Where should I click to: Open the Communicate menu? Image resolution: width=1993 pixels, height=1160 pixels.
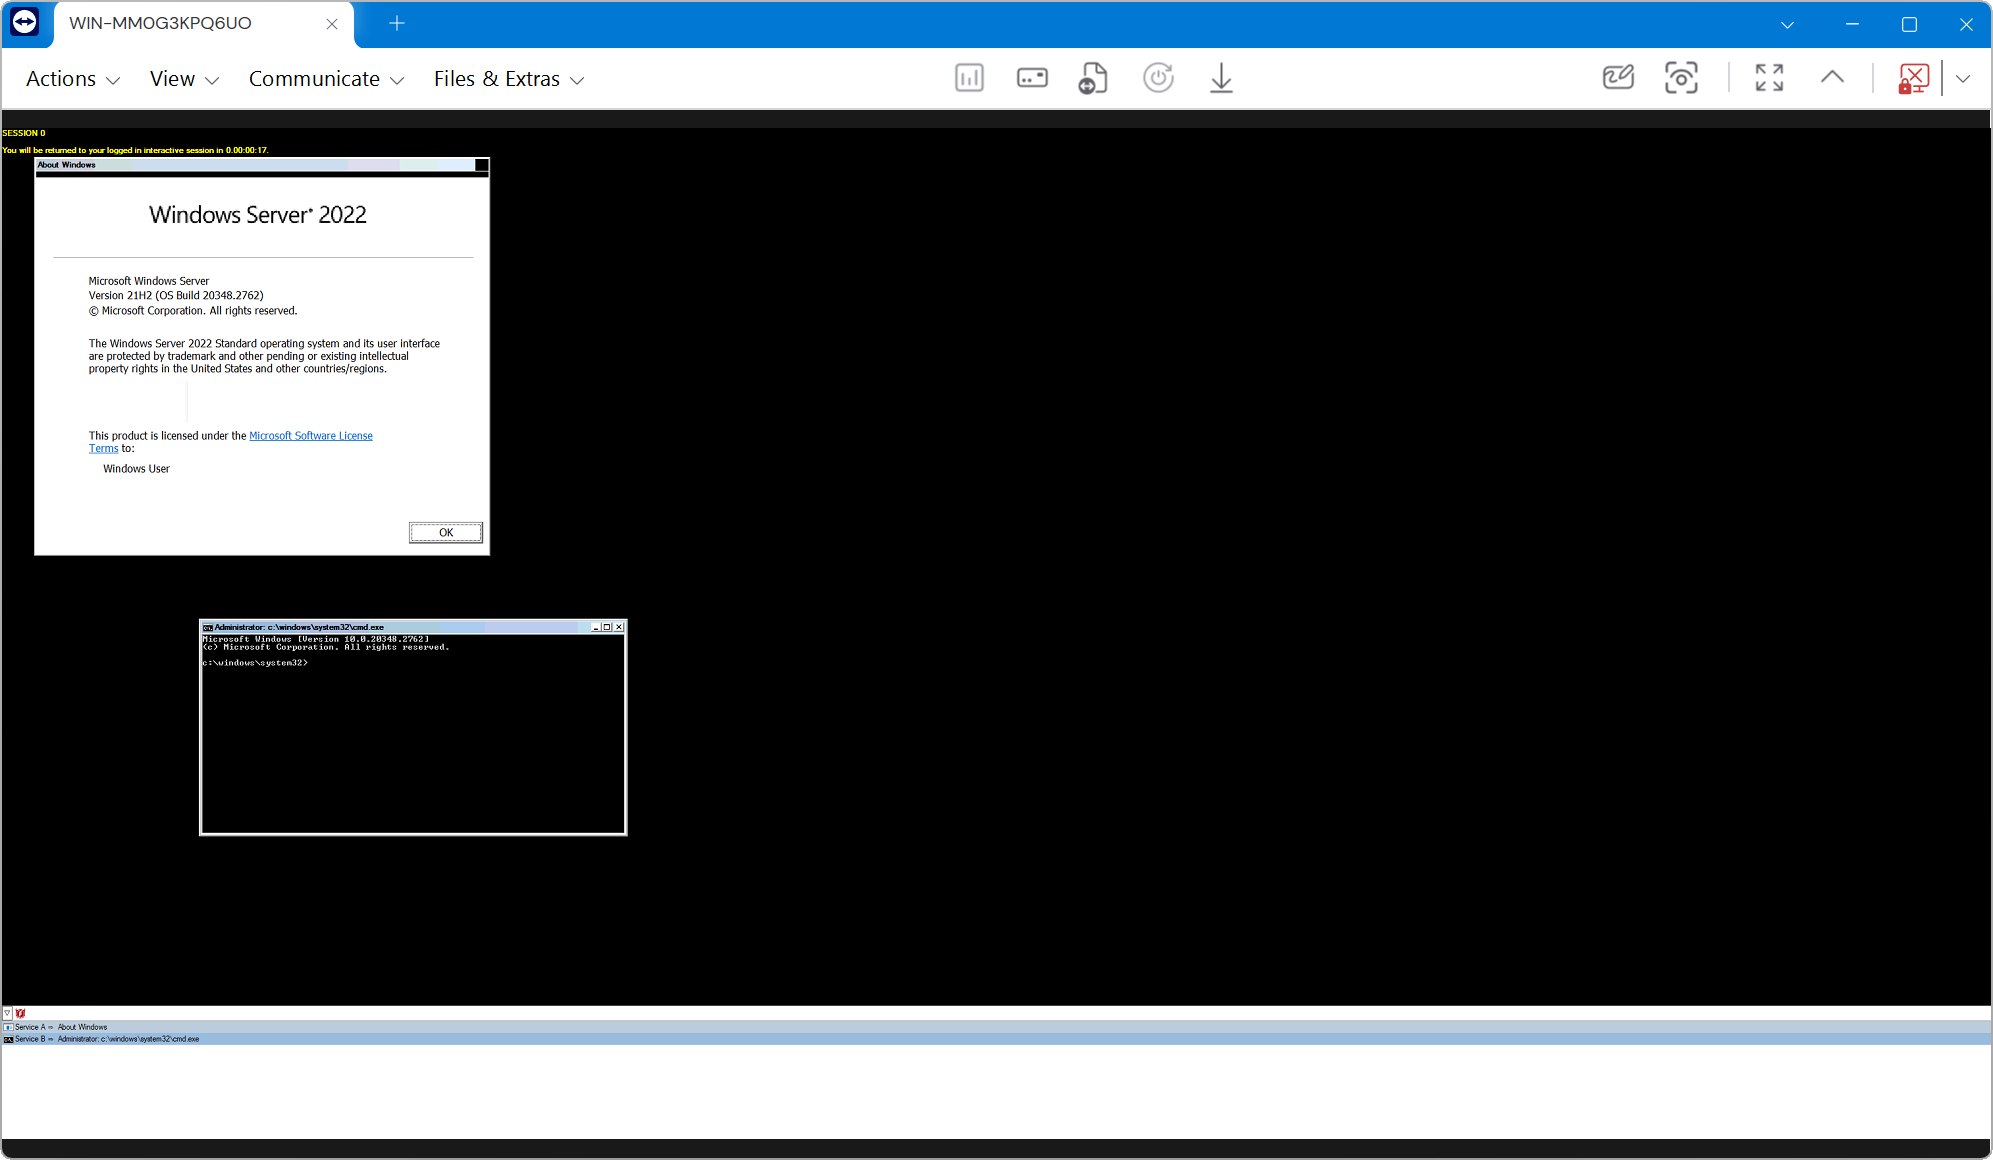(x=325, y=79)
